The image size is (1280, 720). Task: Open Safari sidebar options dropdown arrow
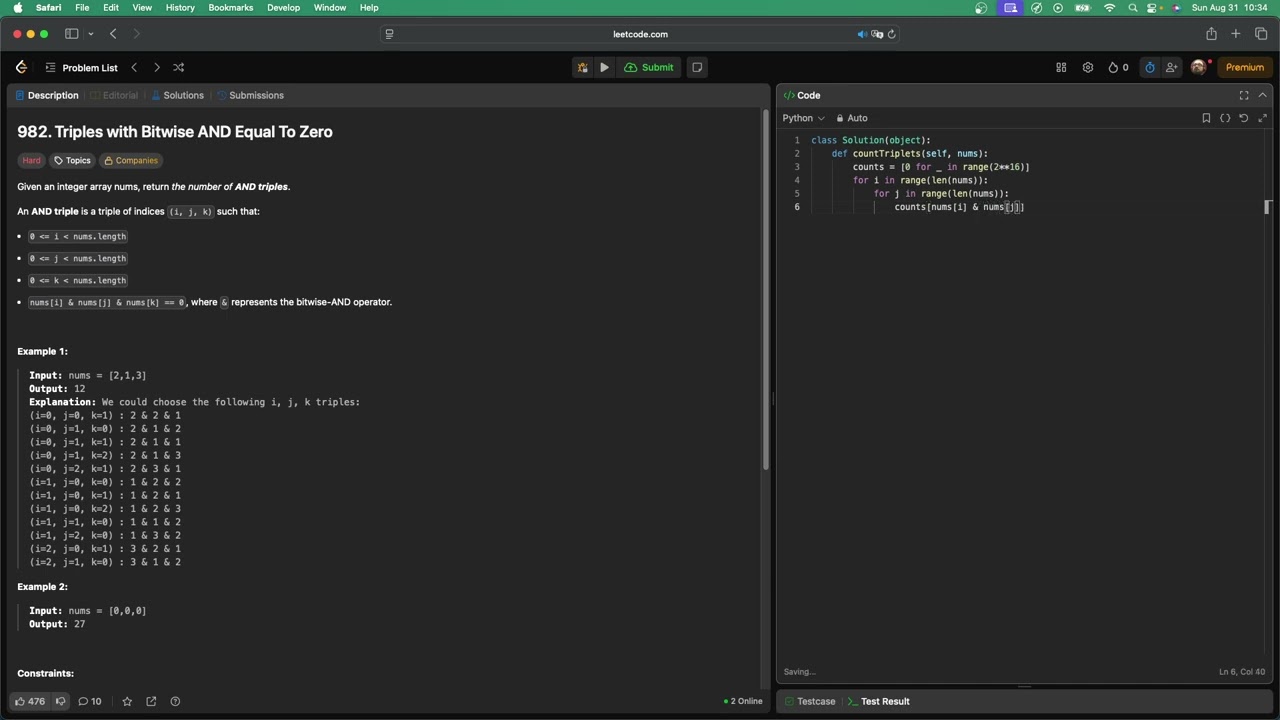[x=91, y=34]
